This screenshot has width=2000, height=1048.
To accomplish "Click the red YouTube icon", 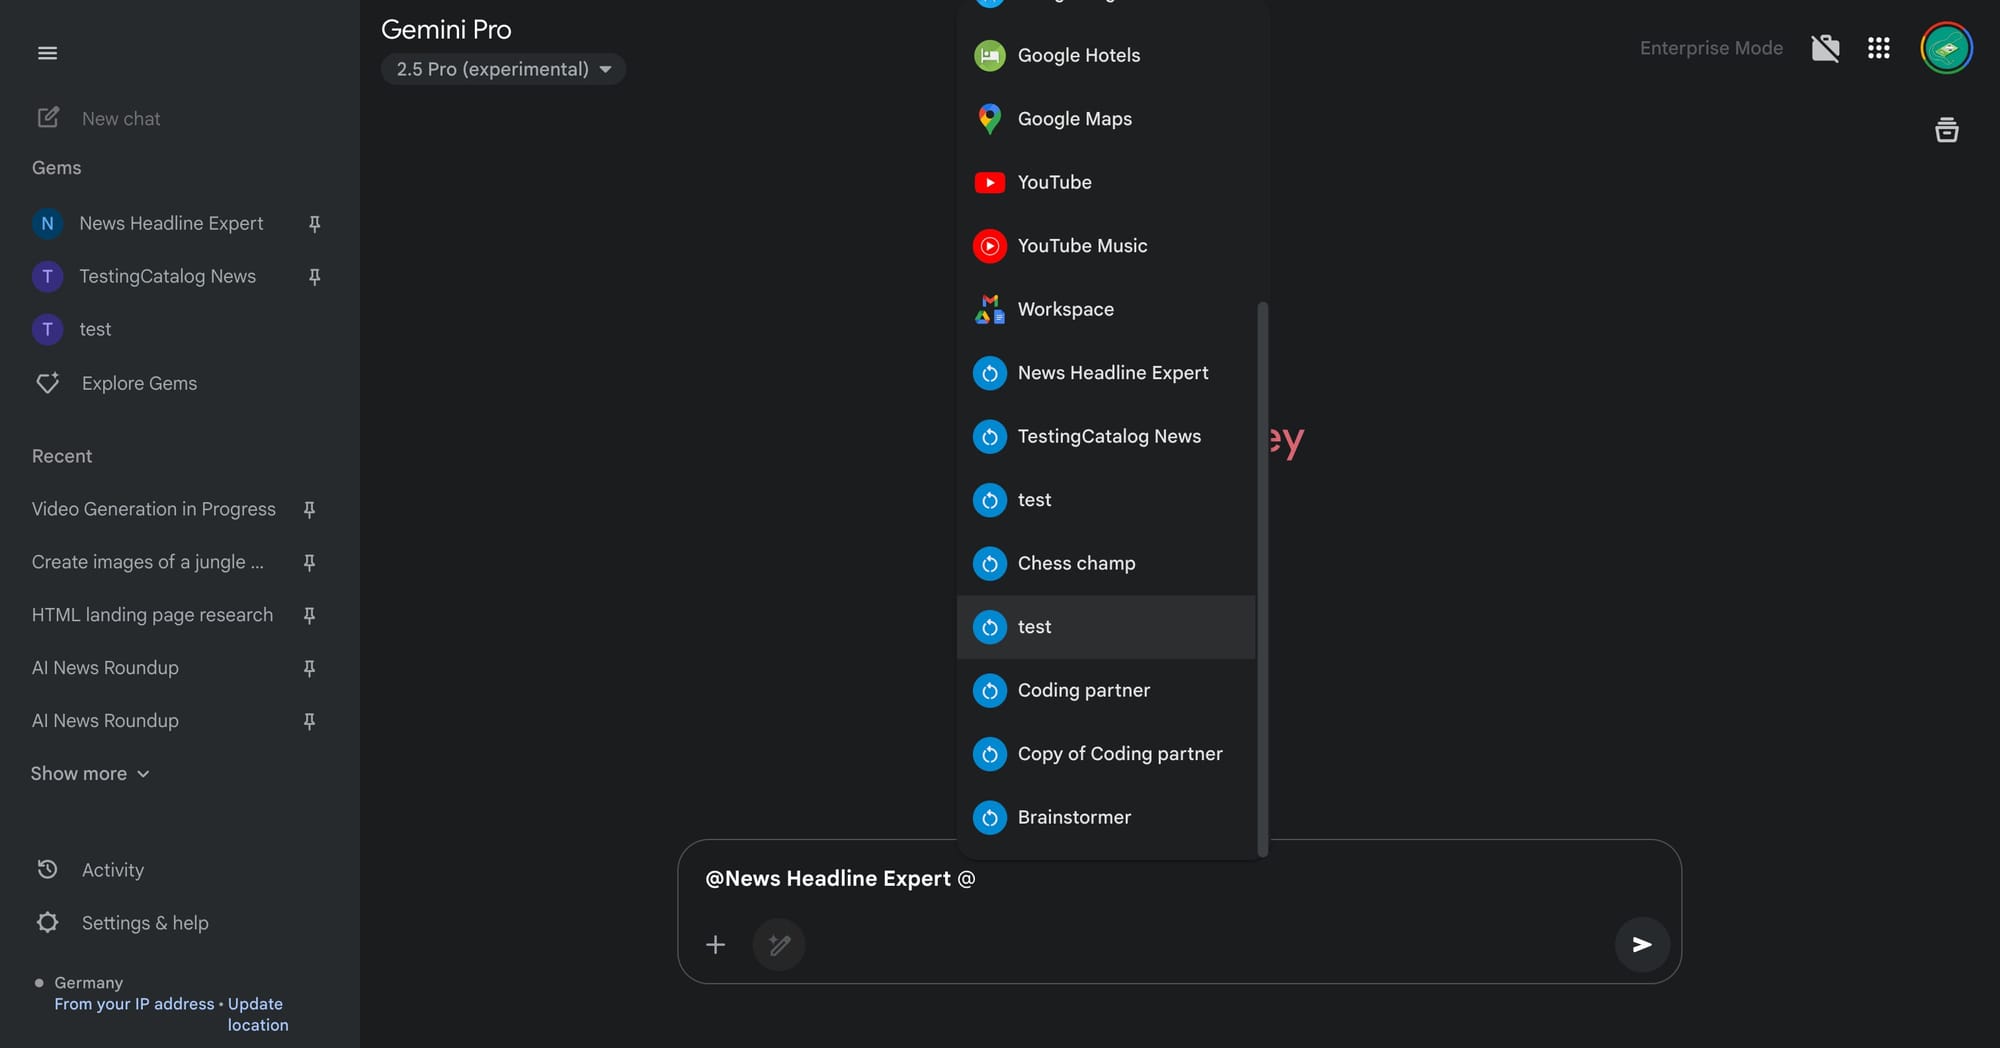I will pyautogui.click(x=990, y=183).
